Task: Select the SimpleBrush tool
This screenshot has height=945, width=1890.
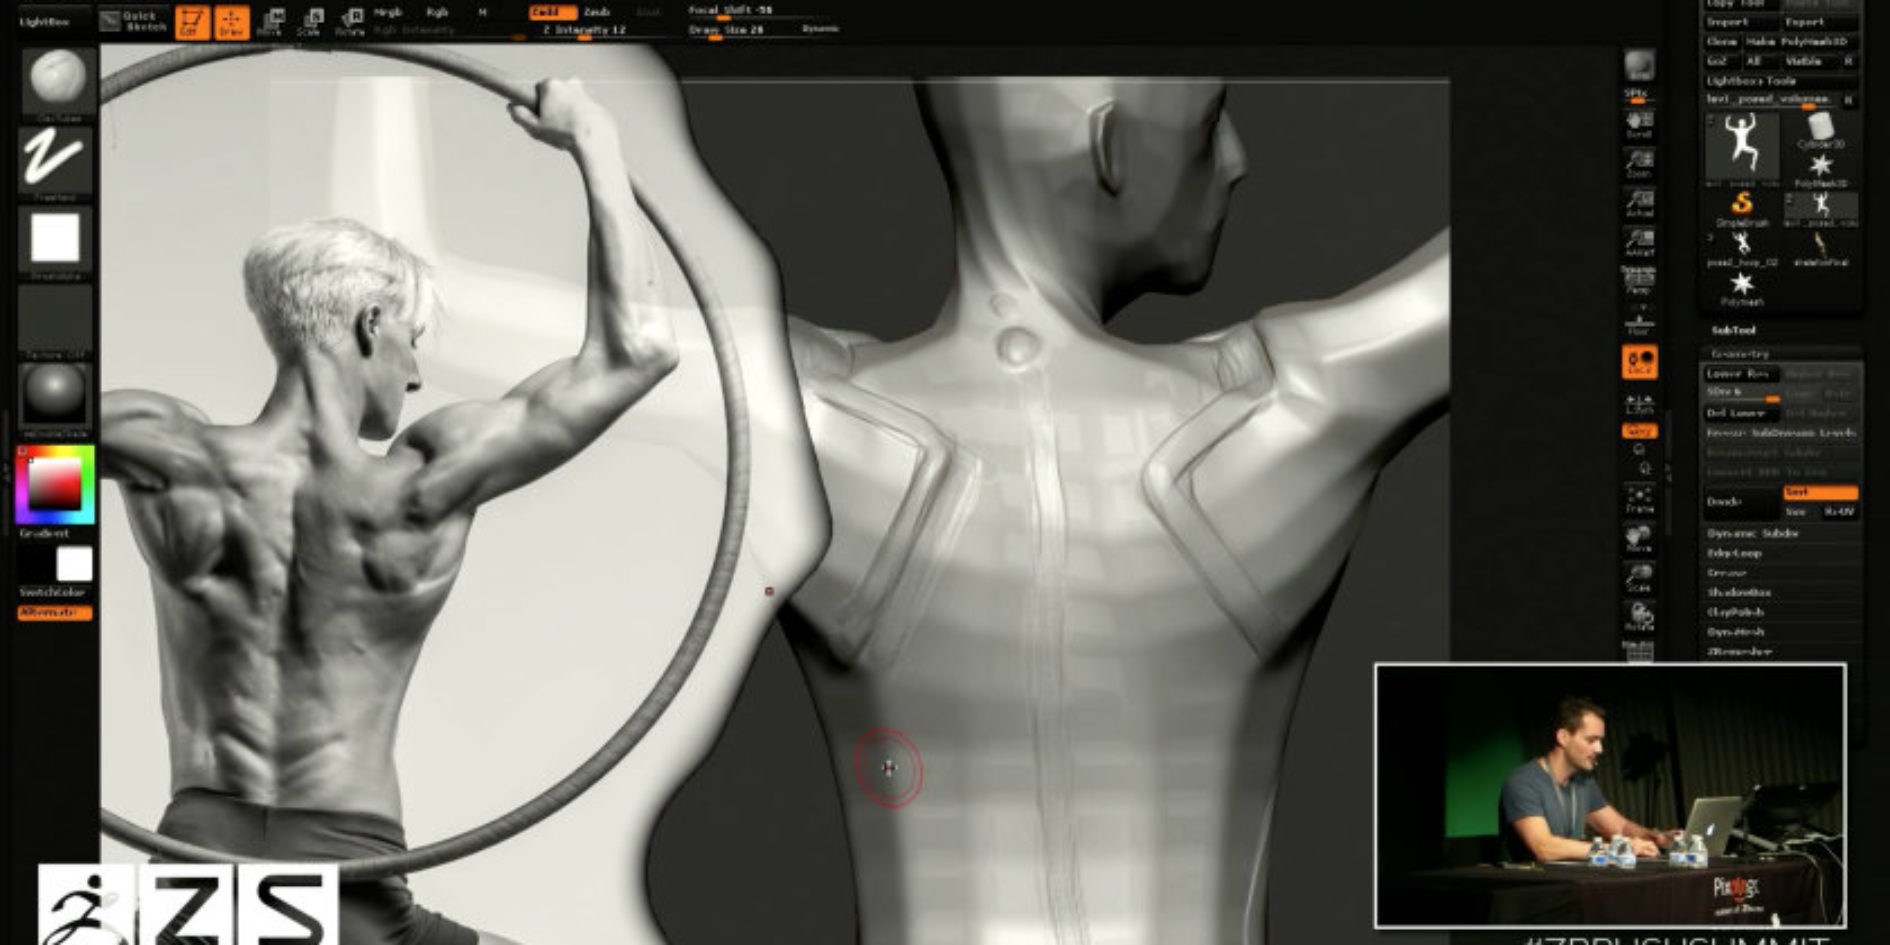Action: pos(1742,209)
